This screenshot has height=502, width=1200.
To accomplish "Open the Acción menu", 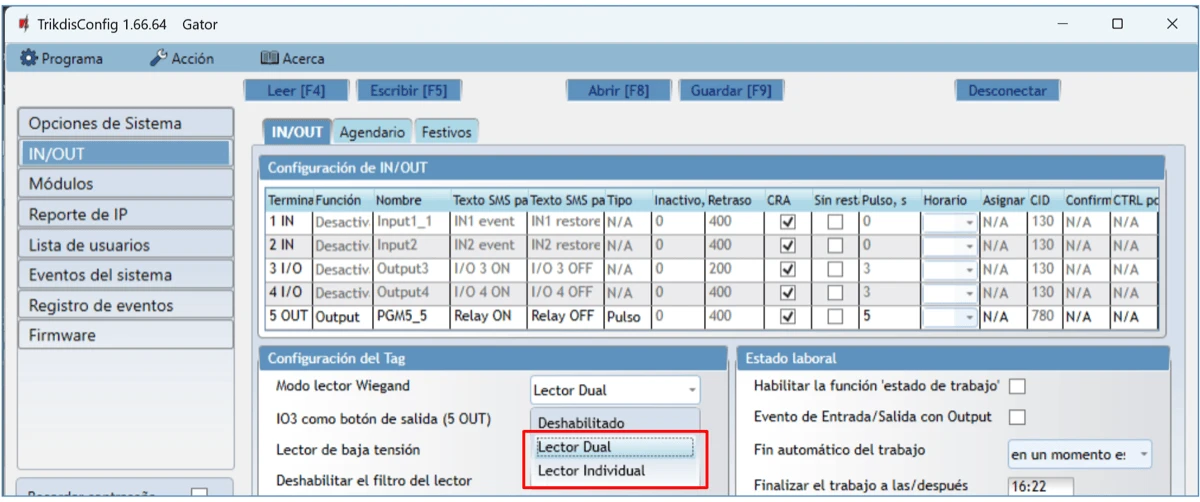I will [x=183, y=59].
